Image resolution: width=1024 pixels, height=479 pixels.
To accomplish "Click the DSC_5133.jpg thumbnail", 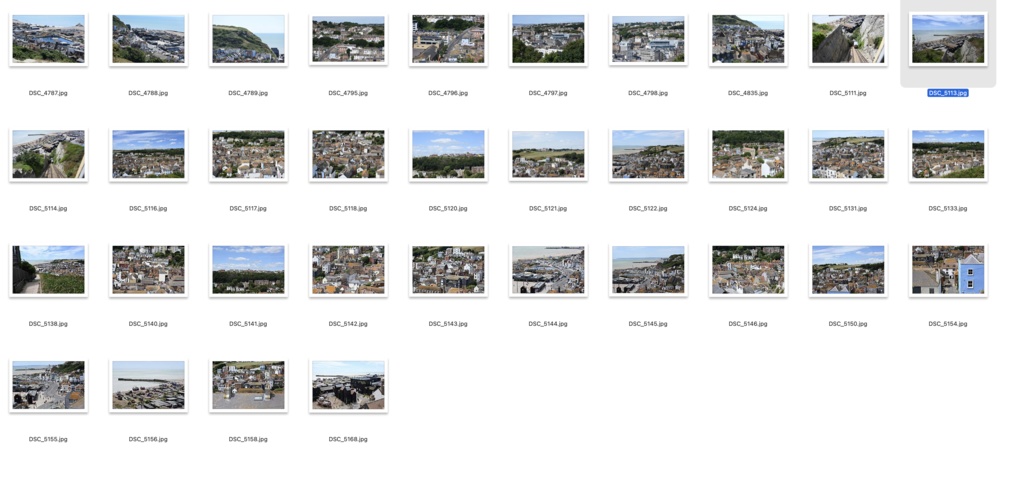I will coord(948,155).
